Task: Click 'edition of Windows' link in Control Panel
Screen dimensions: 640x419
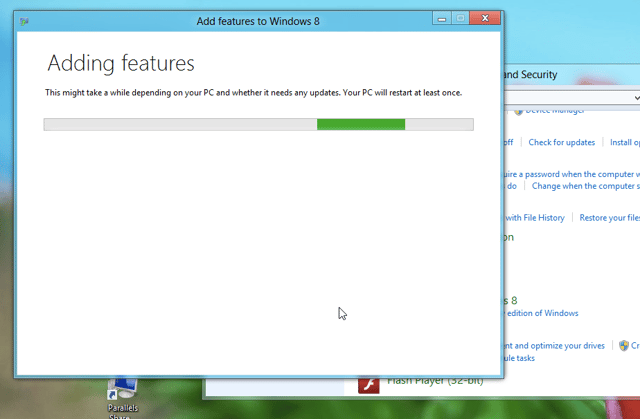Action: [x=542, y=313]
